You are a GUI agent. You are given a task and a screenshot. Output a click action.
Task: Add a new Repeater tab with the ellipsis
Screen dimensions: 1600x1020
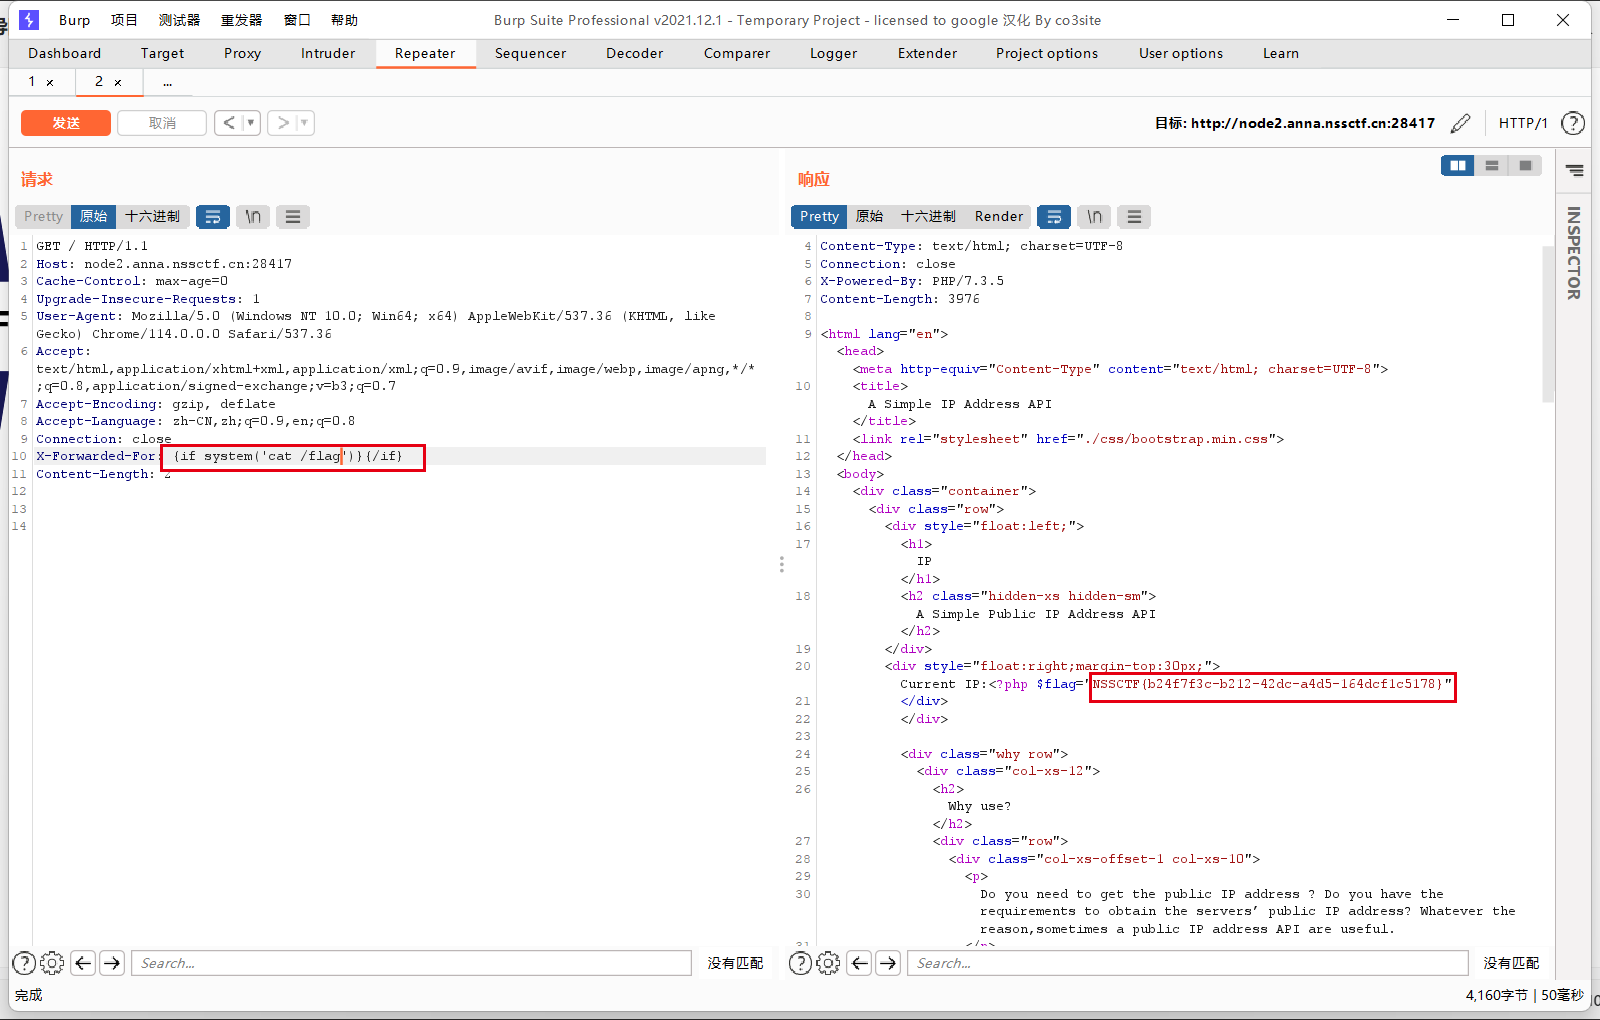coord(167,82)
